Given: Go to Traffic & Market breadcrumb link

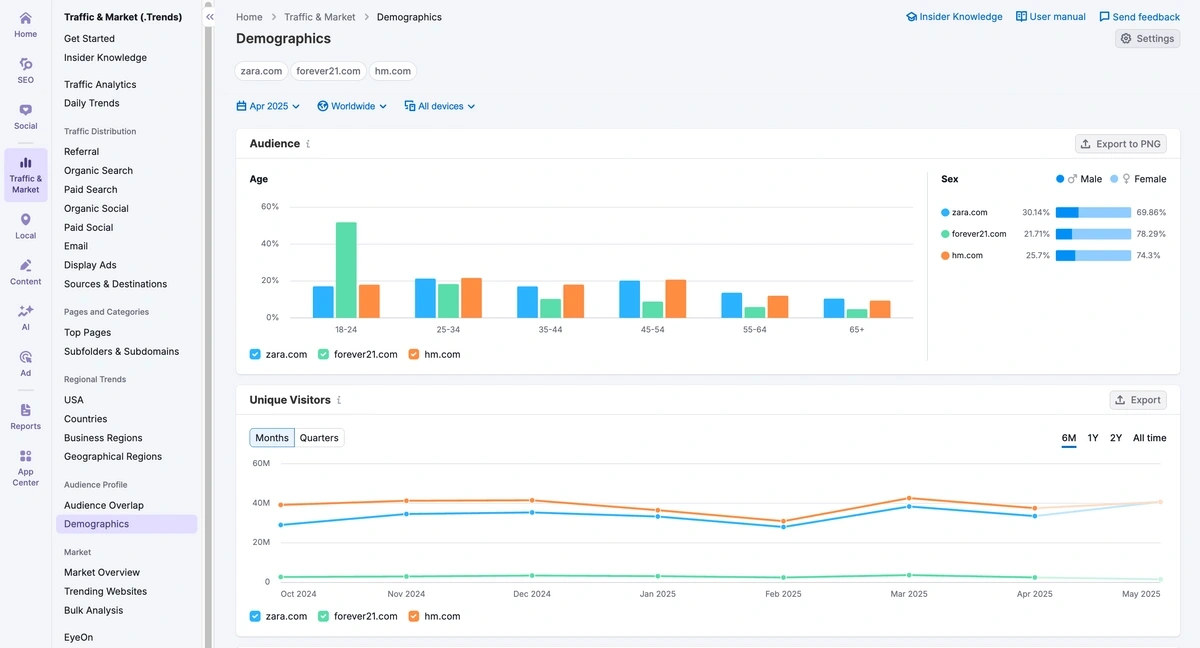Looking at the screenshot, I should (x=320, y=17).
